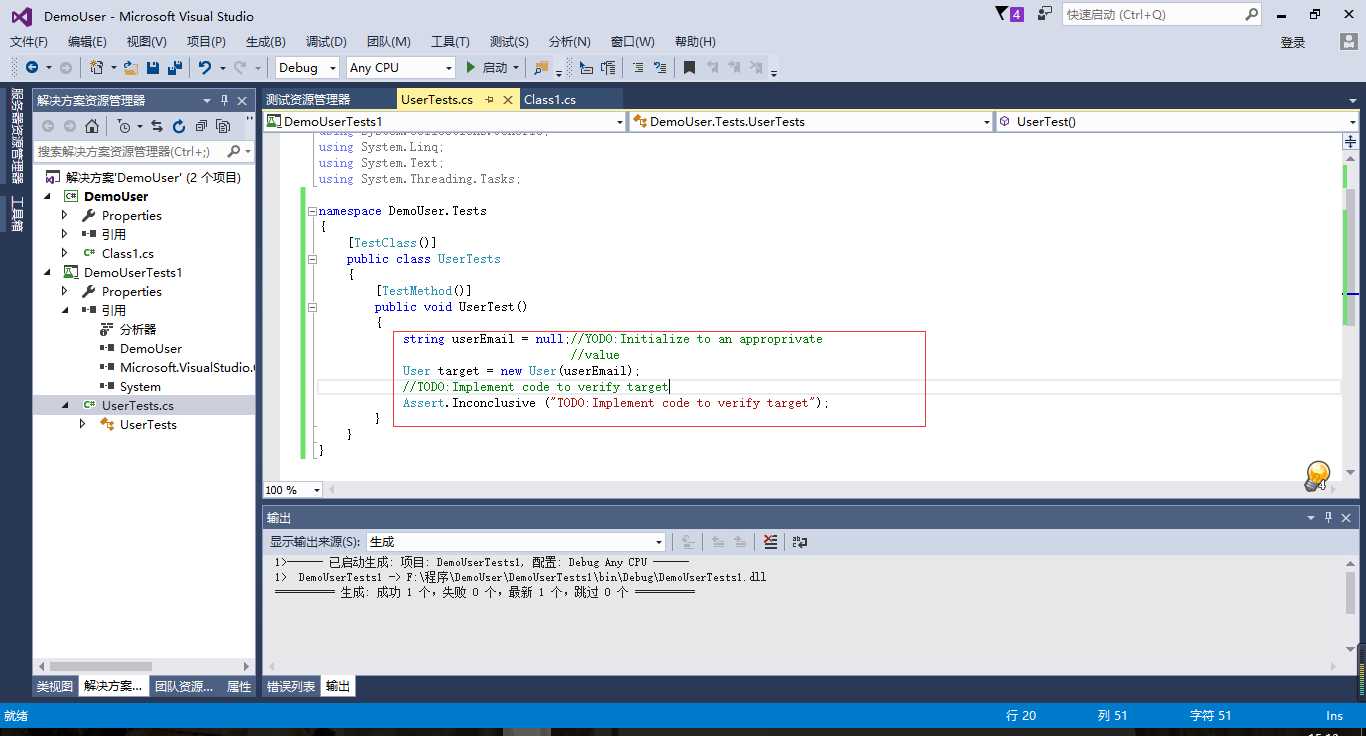Expand Properties under DemoUser project
The image size is (1366, 736).
click(x=65, y=216)
